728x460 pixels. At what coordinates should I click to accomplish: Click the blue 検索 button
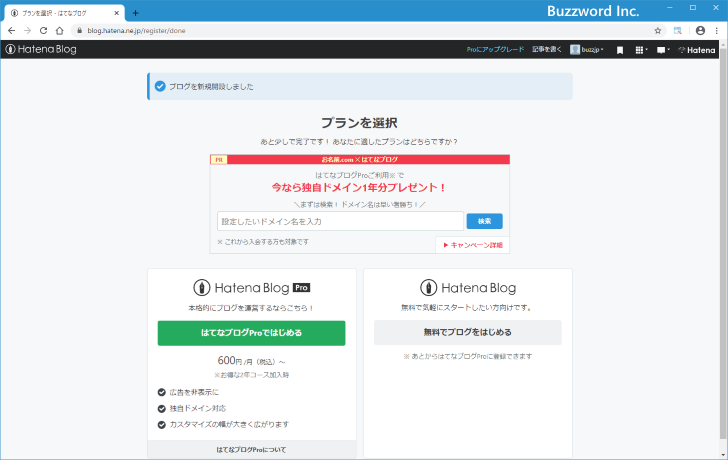[484, 221]
